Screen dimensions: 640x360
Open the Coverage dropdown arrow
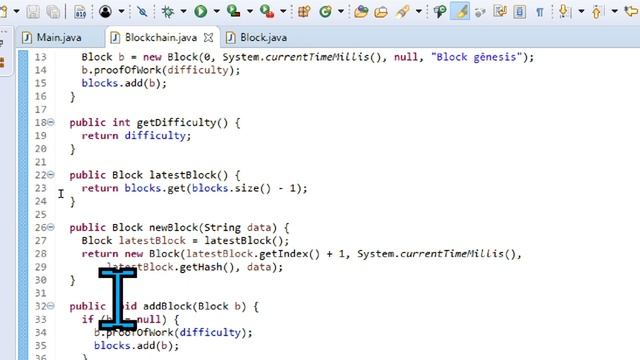(249, 11)
